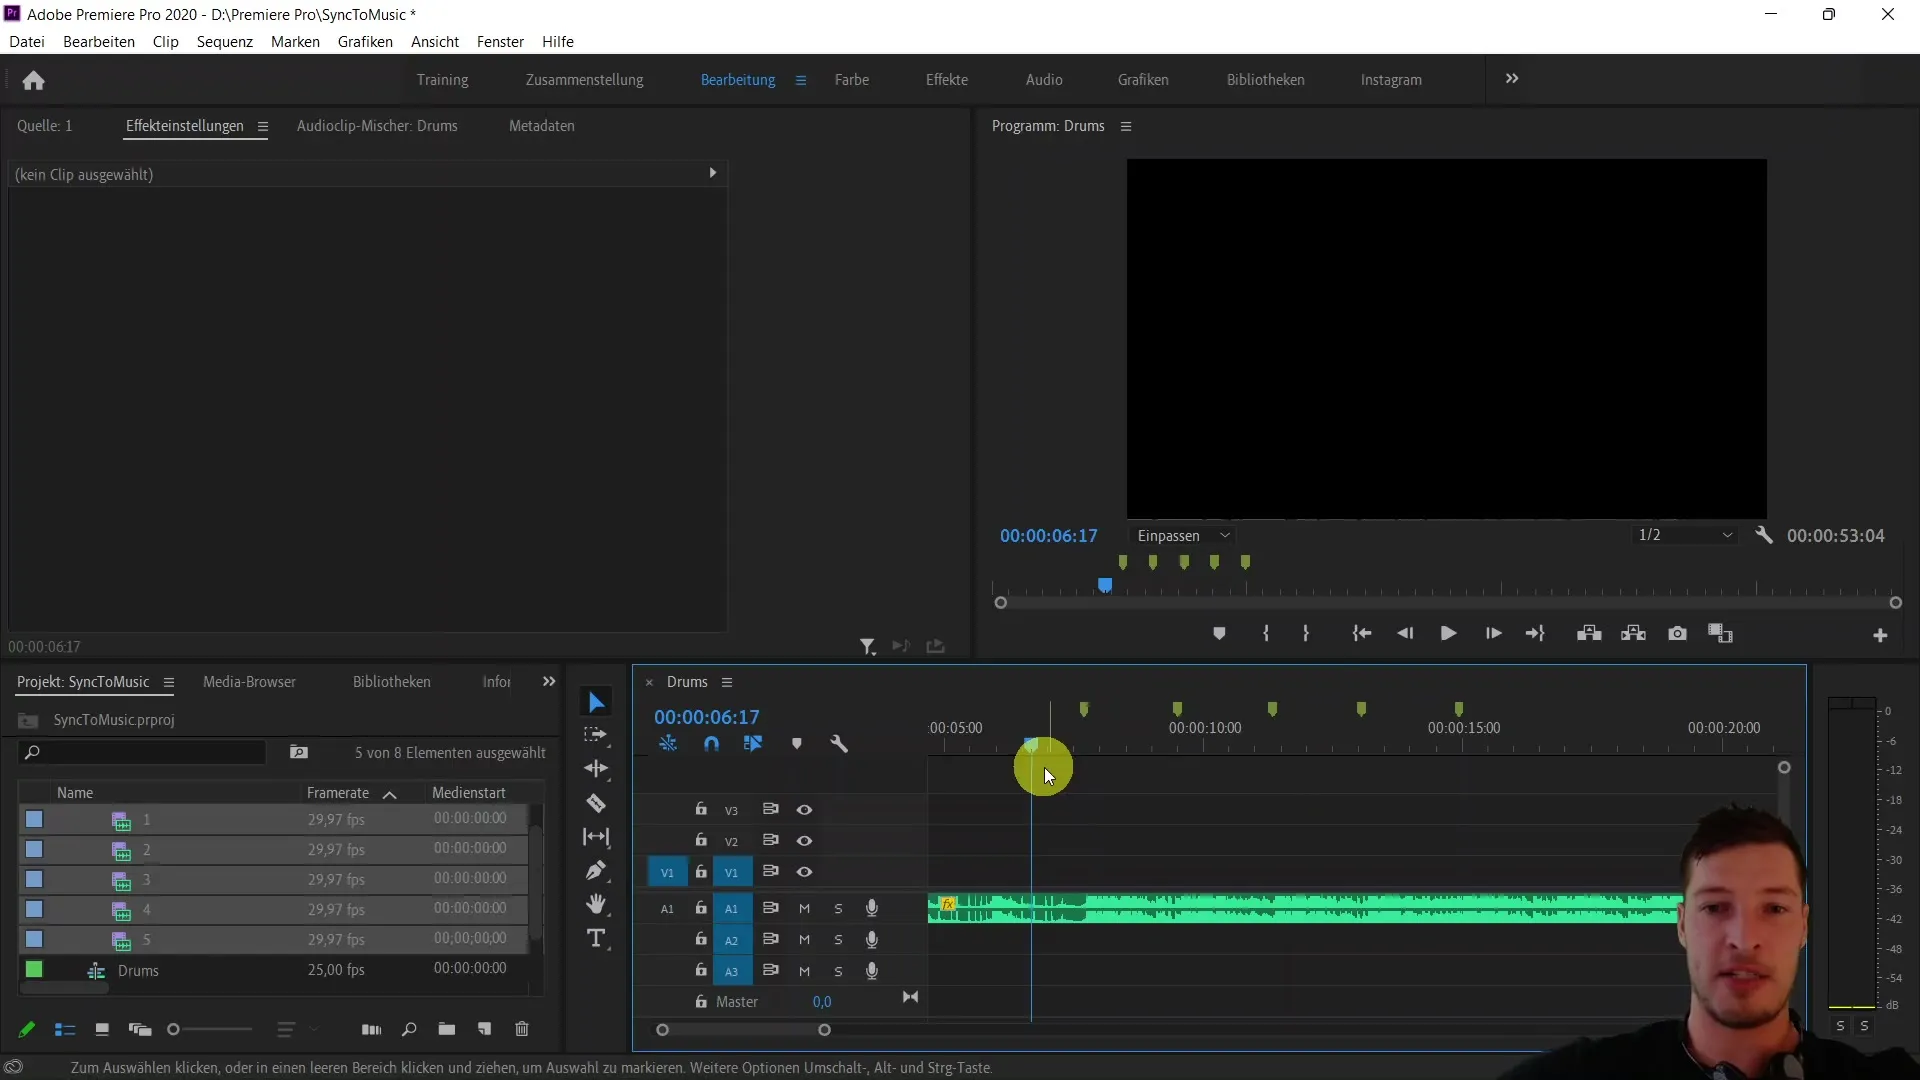1920x1080 pixels.
Task: Play the sequence in Program monitor
Action: [1447, 634]
